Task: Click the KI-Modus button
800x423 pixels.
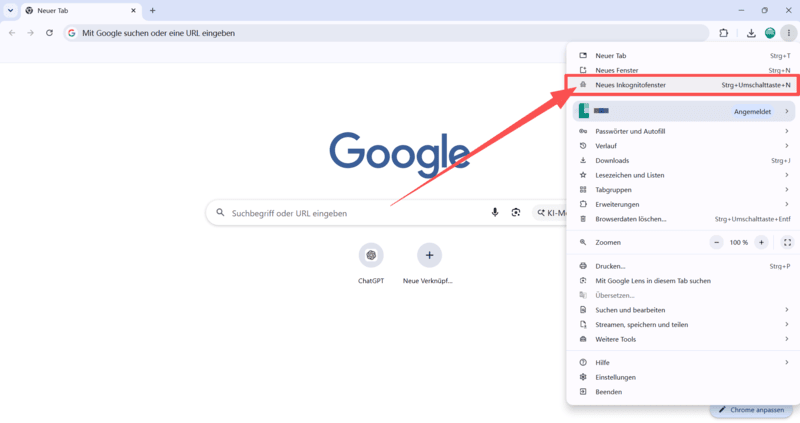Action: 550,213
